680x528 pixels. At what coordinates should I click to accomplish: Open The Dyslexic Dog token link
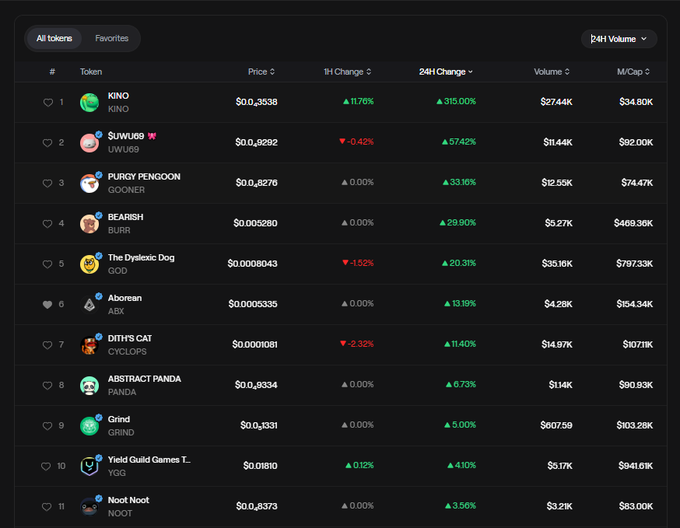[141, 257]
